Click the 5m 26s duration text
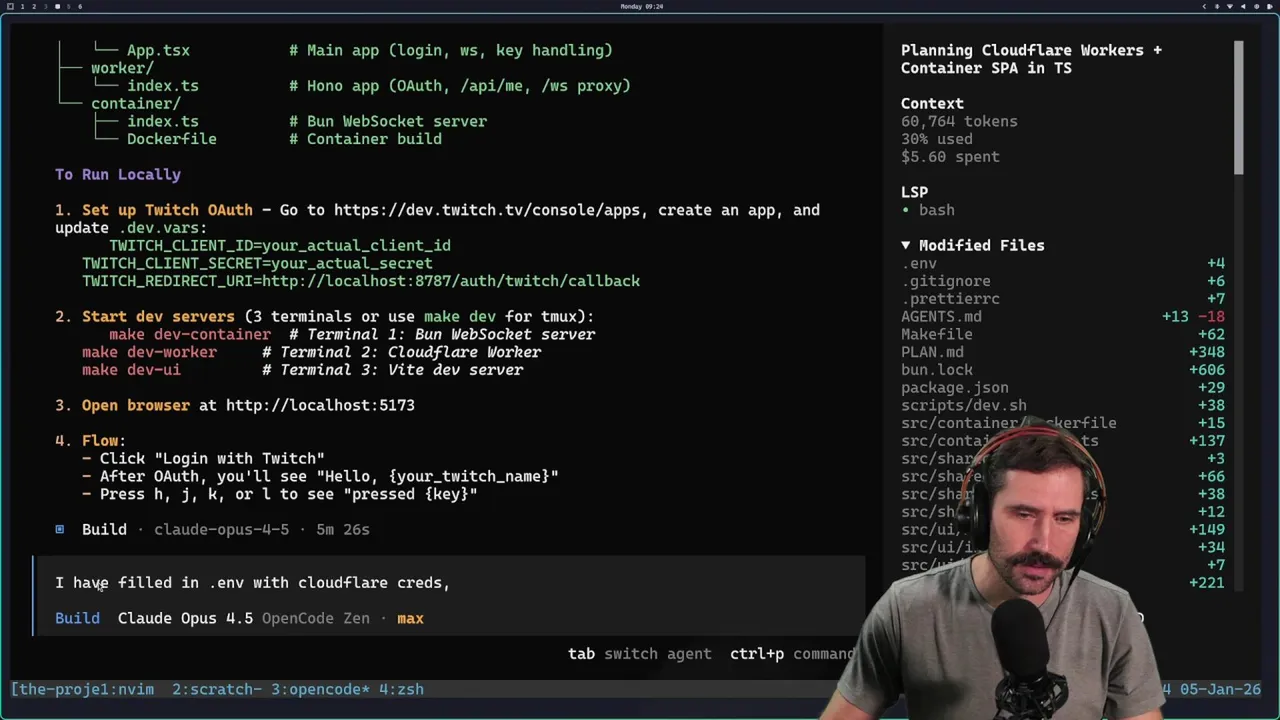 343,529
